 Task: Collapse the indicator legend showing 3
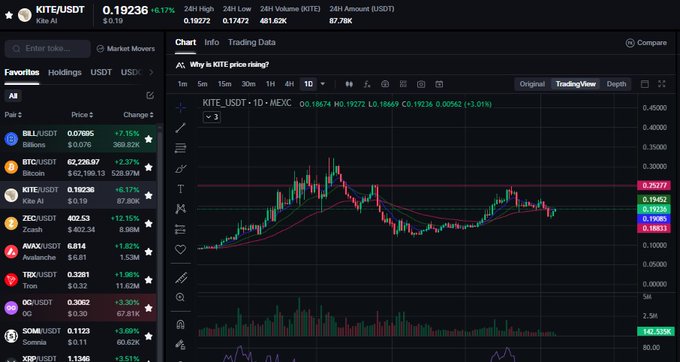[x=212, y=117]
